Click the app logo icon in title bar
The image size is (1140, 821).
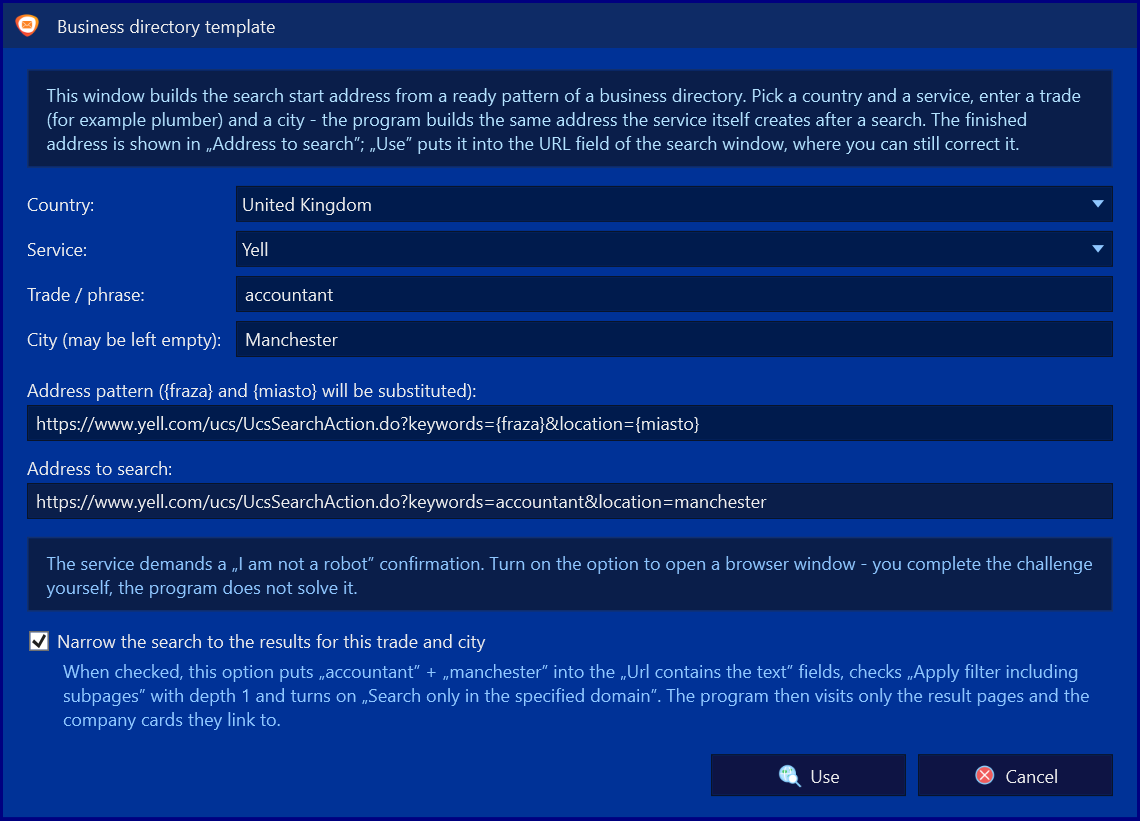[x=27, y=26]
